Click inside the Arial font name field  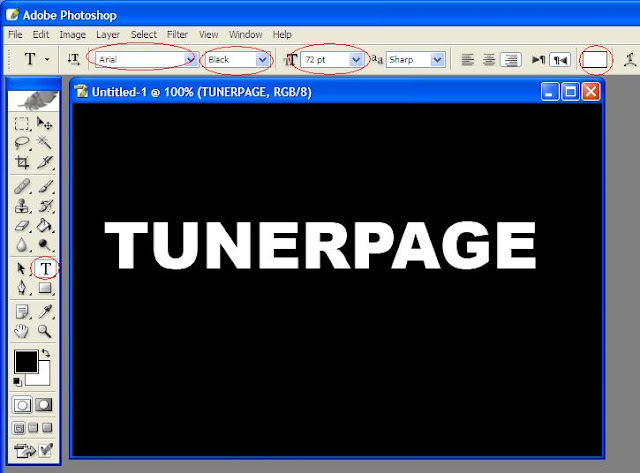click(140, 60)
